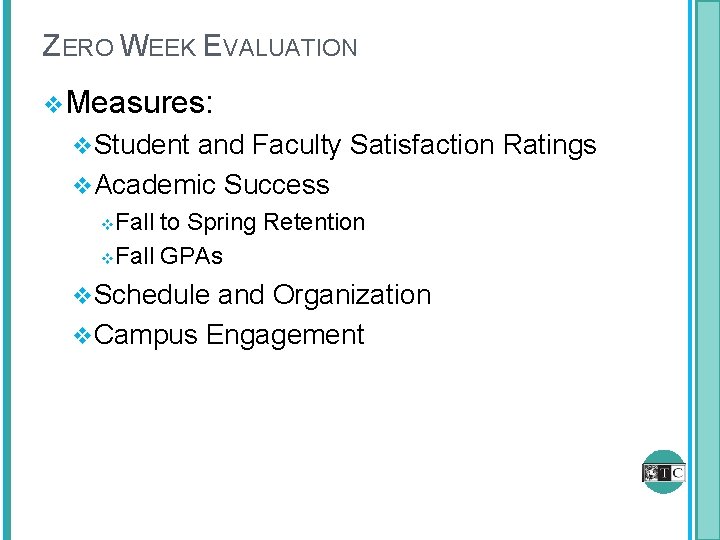
Task: Select the Fall to Spring Retention line
Action: 240,222
